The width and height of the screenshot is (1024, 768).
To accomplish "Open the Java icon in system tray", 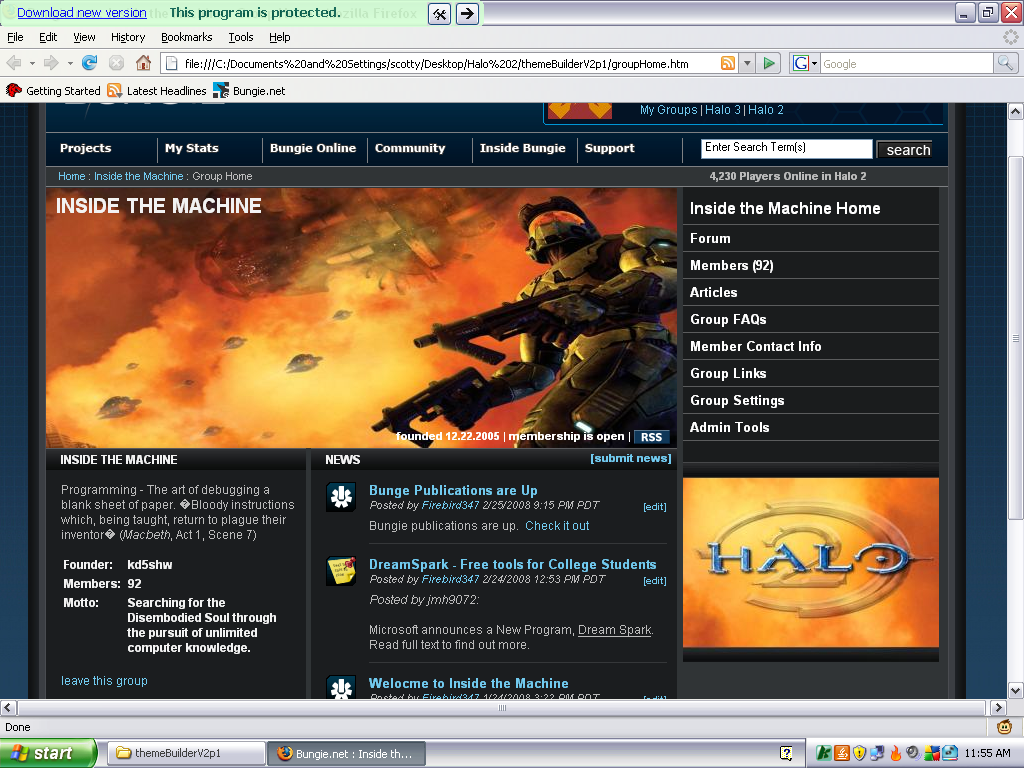I will 842,753.
